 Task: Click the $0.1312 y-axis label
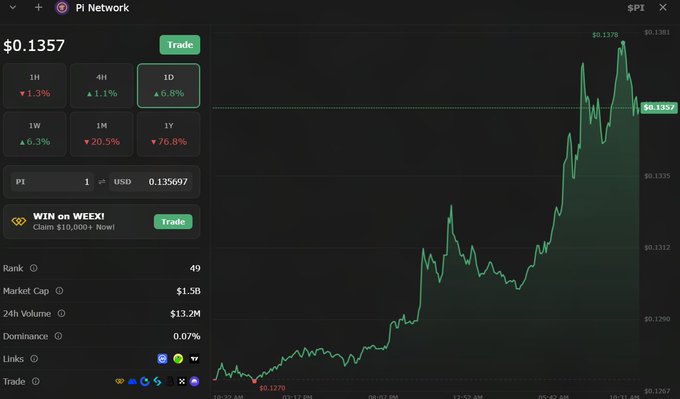(657, 247)
